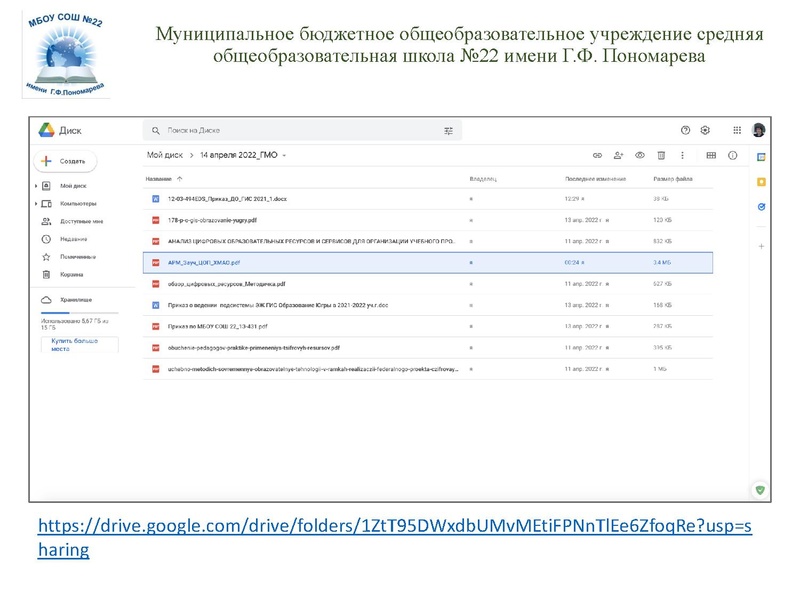Open the more actions three-dot menu
Screen dimensions: 800x600
click(682, 155)
